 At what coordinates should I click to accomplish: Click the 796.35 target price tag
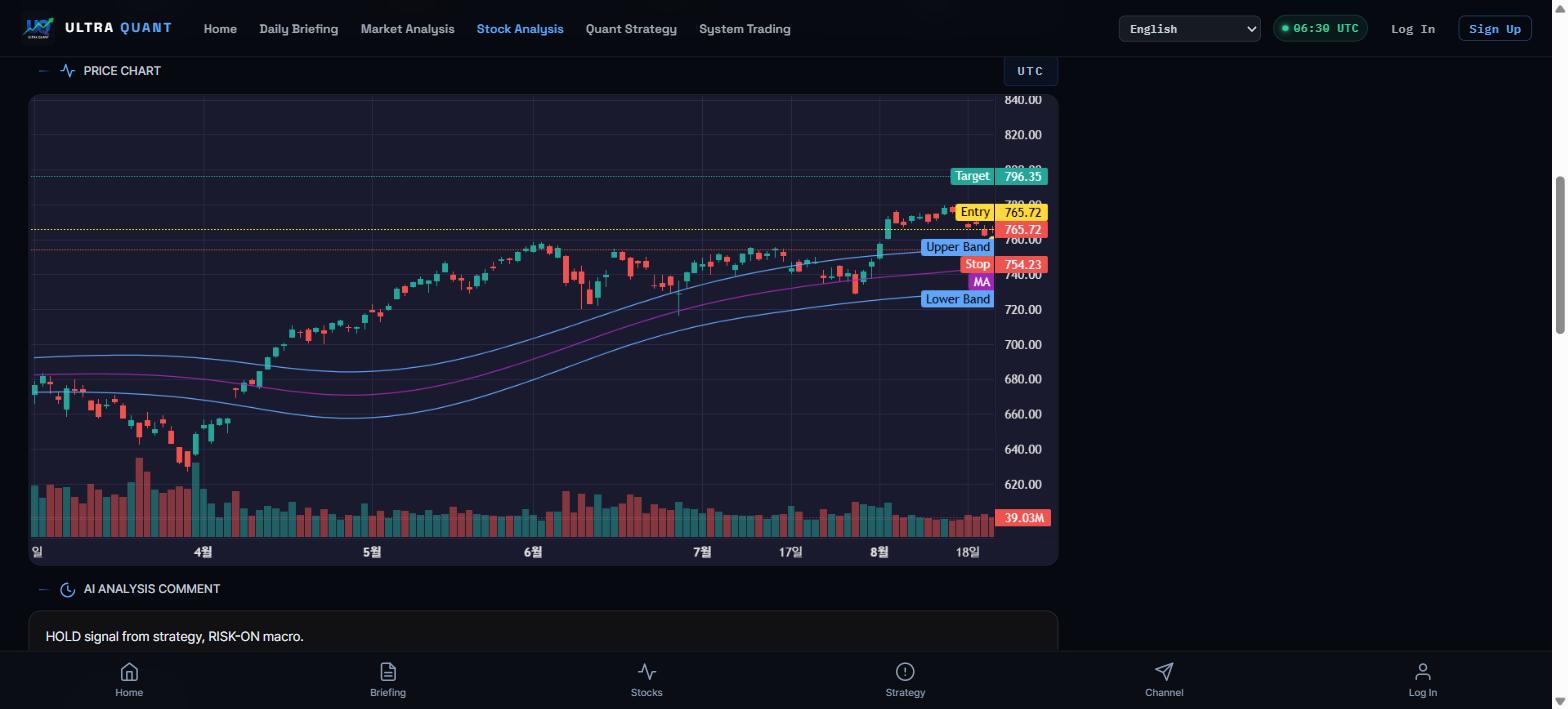[1022, 176]
